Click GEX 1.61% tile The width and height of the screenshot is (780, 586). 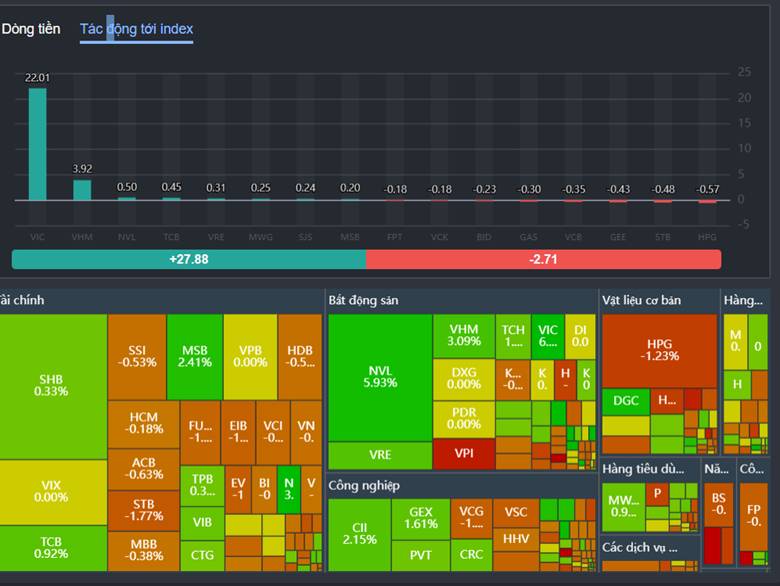[x=421, y=519]
